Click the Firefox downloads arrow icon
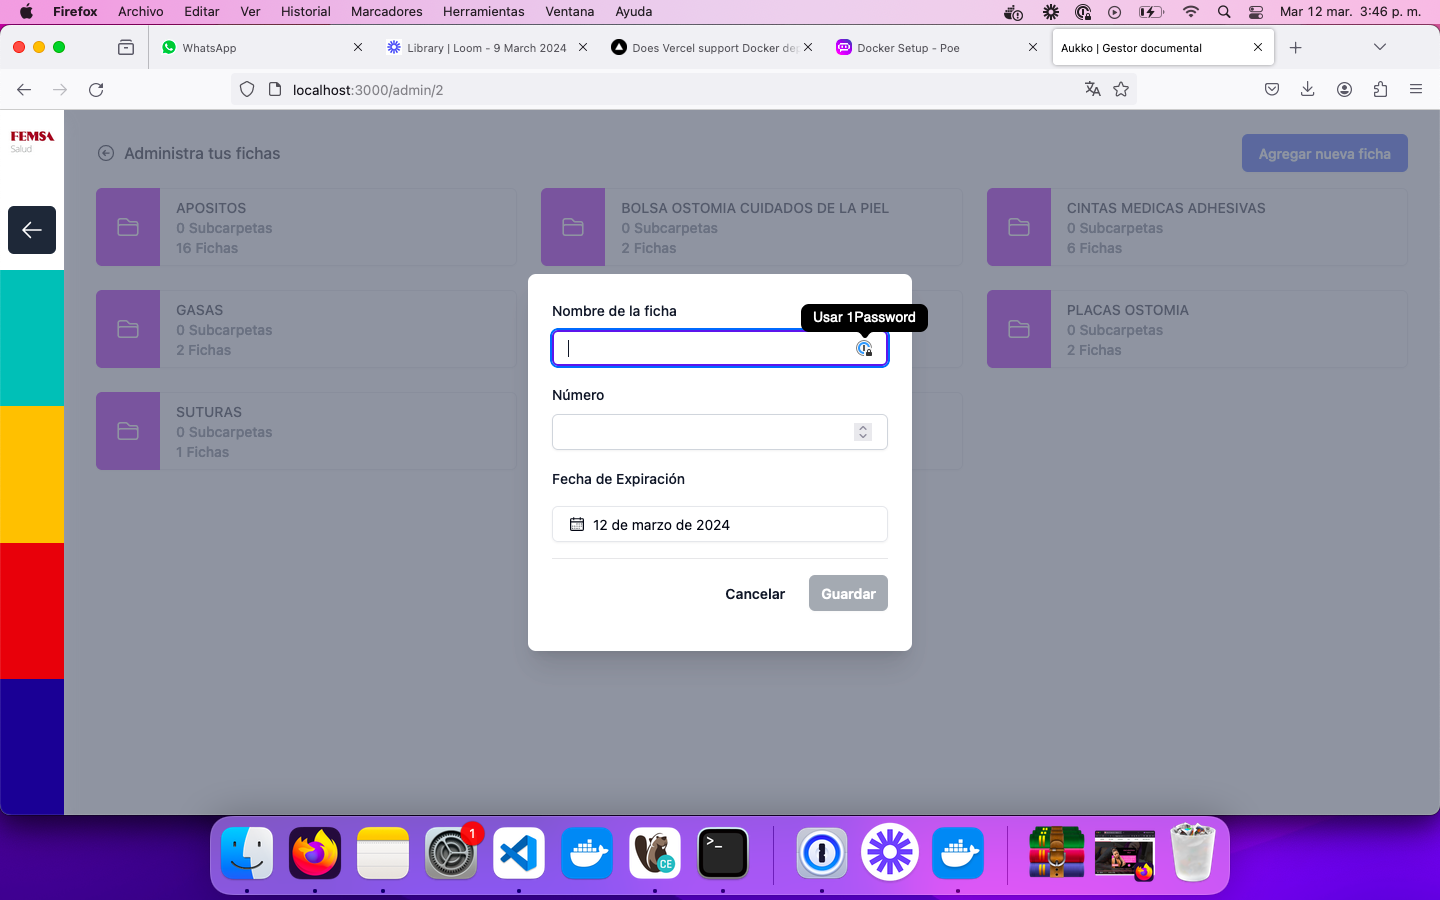1440x900 pixels. pyautogui.click(x=1307, y=90)
